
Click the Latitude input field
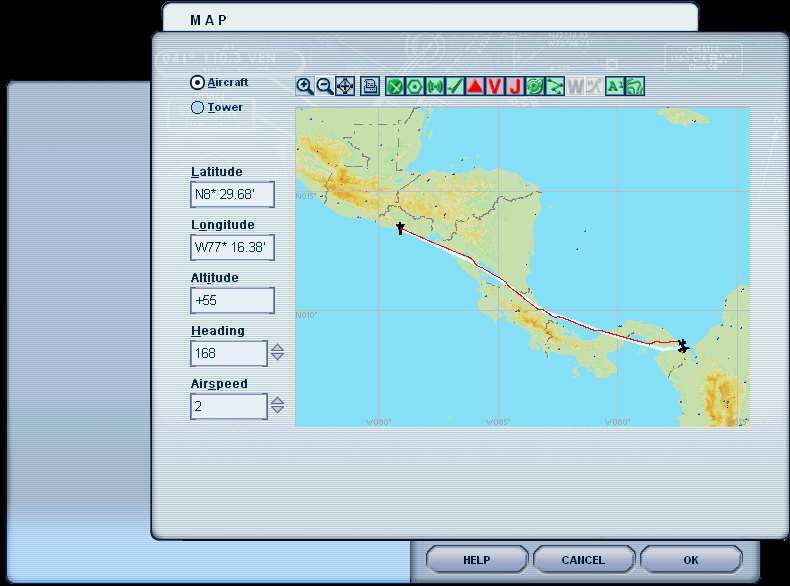[x=232, y=194]
